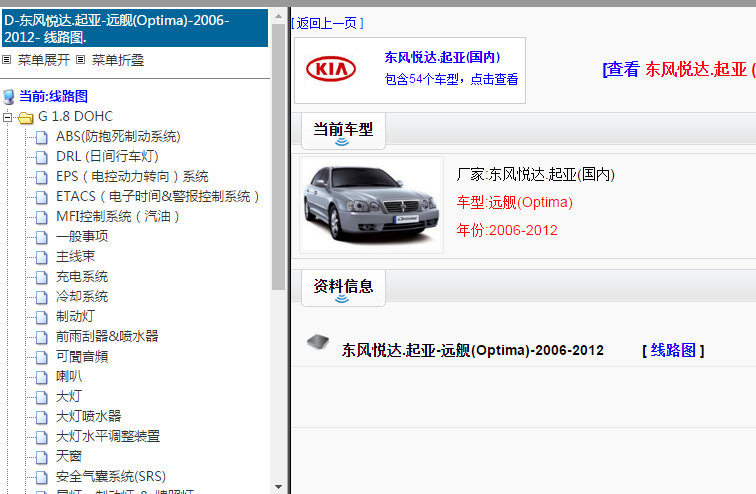Open the 线路图 link in 资料信息
Screen dimensions: 756x494
point(673,350)
